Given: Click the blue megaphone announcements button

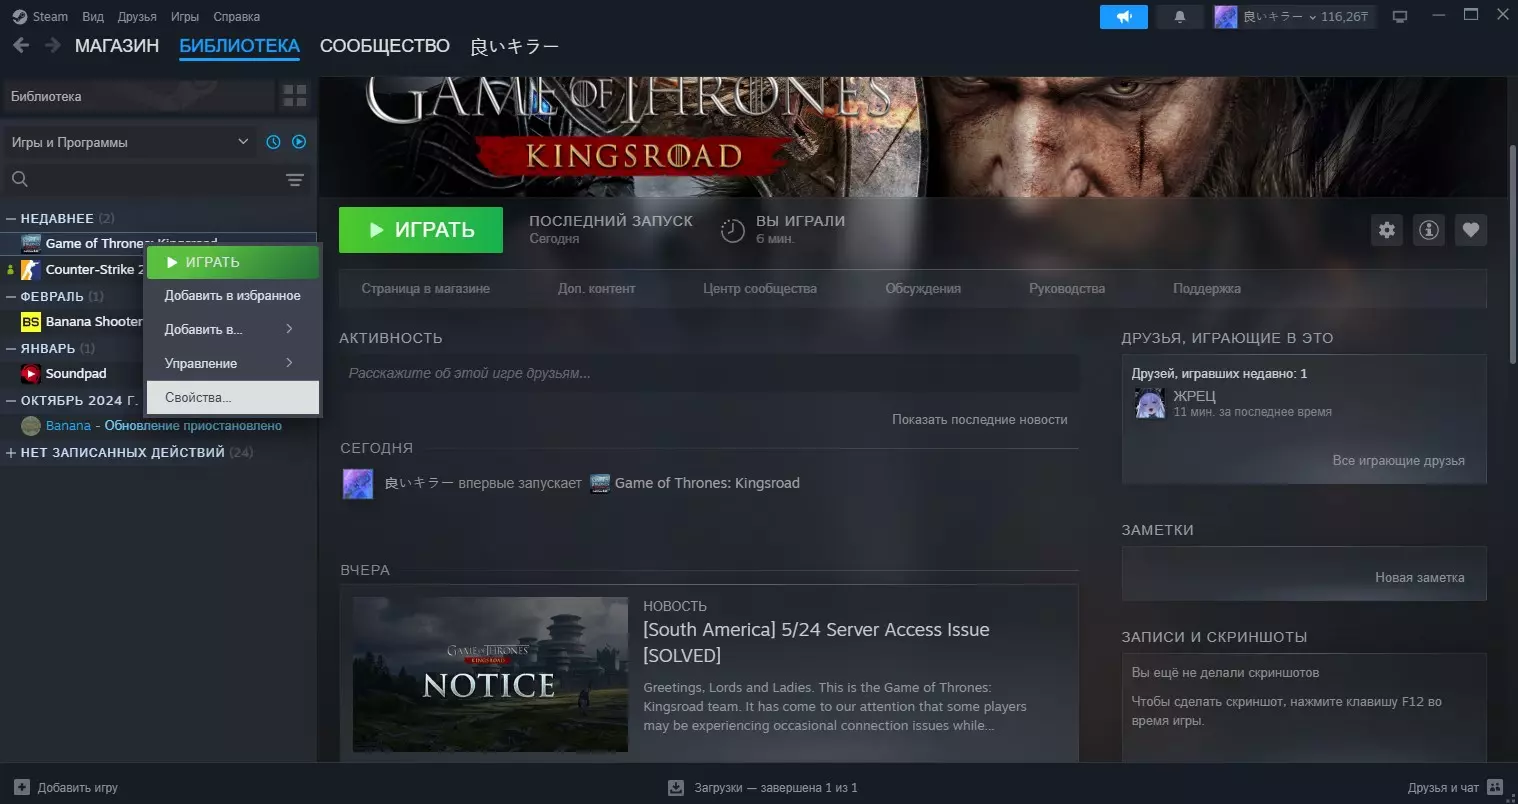Looking at the screenshot, I should [x=1124, y=17].
